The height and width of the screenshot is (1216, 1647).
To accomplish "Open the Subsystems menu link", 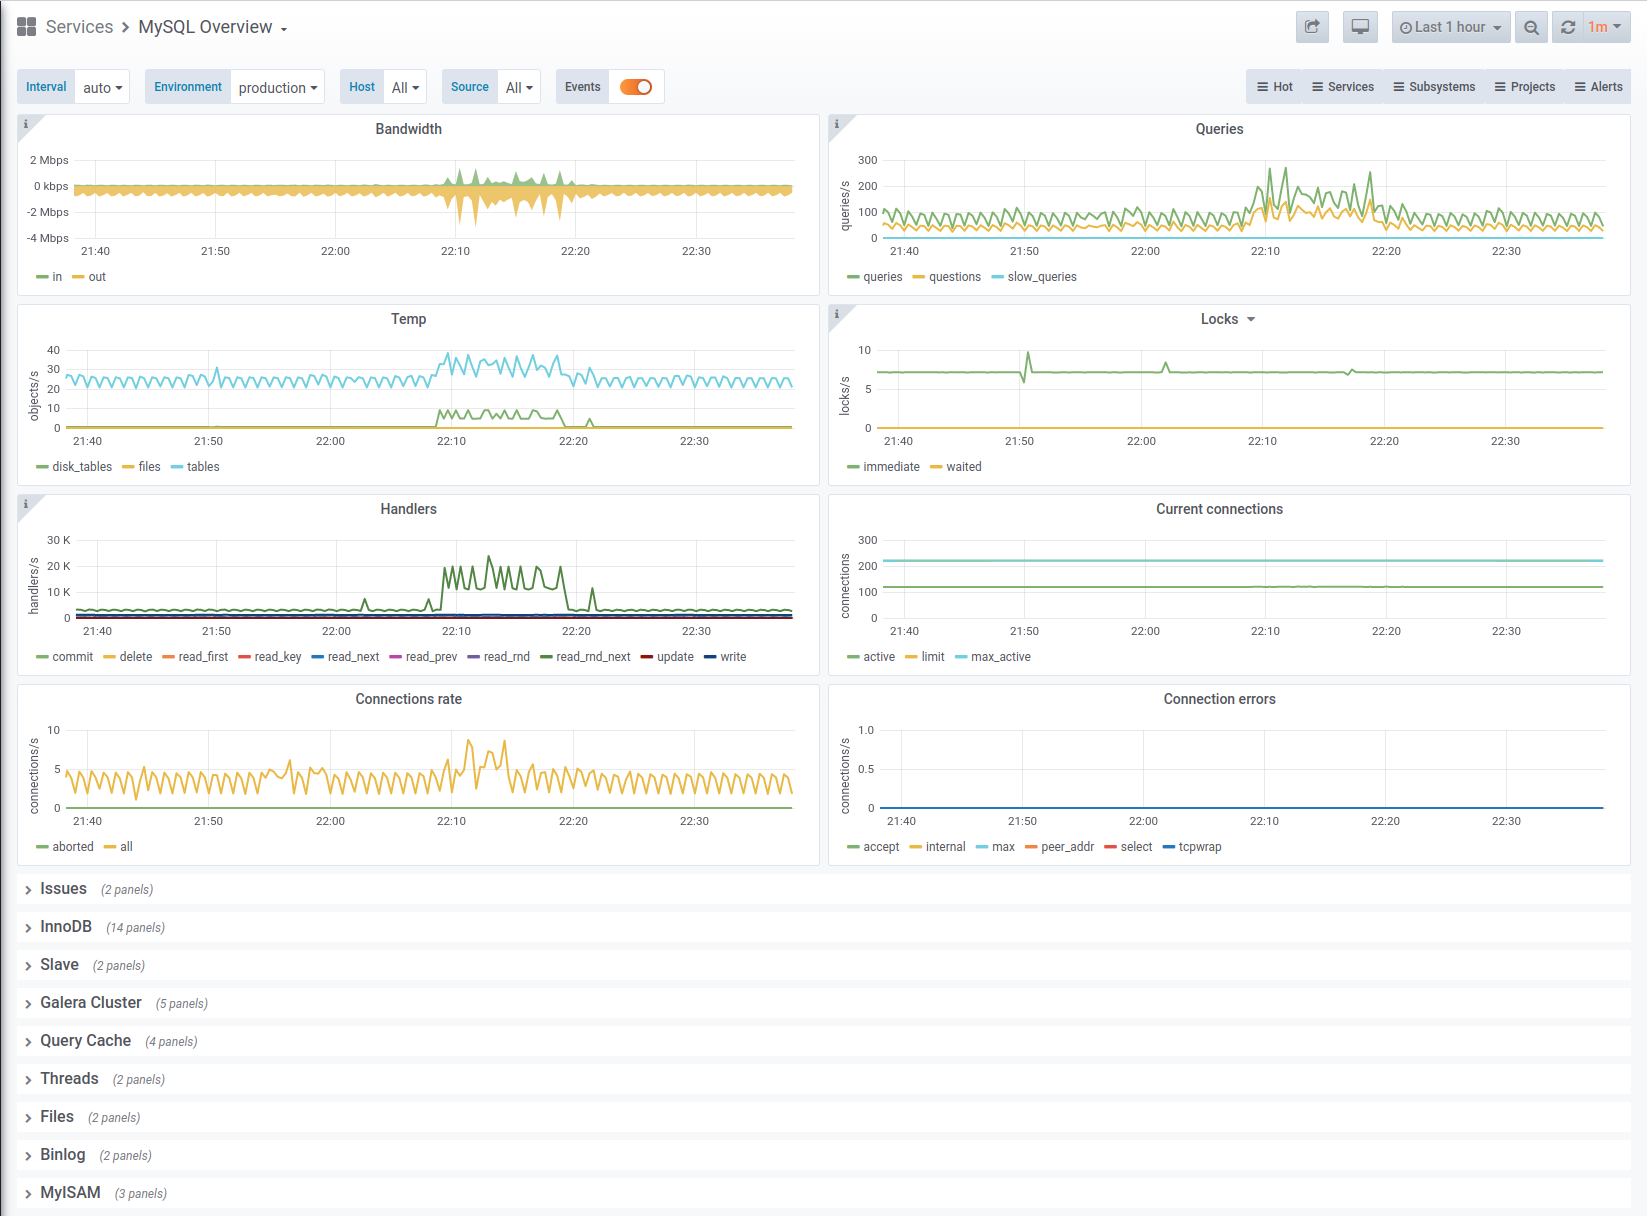I will tap(1434, 87).
